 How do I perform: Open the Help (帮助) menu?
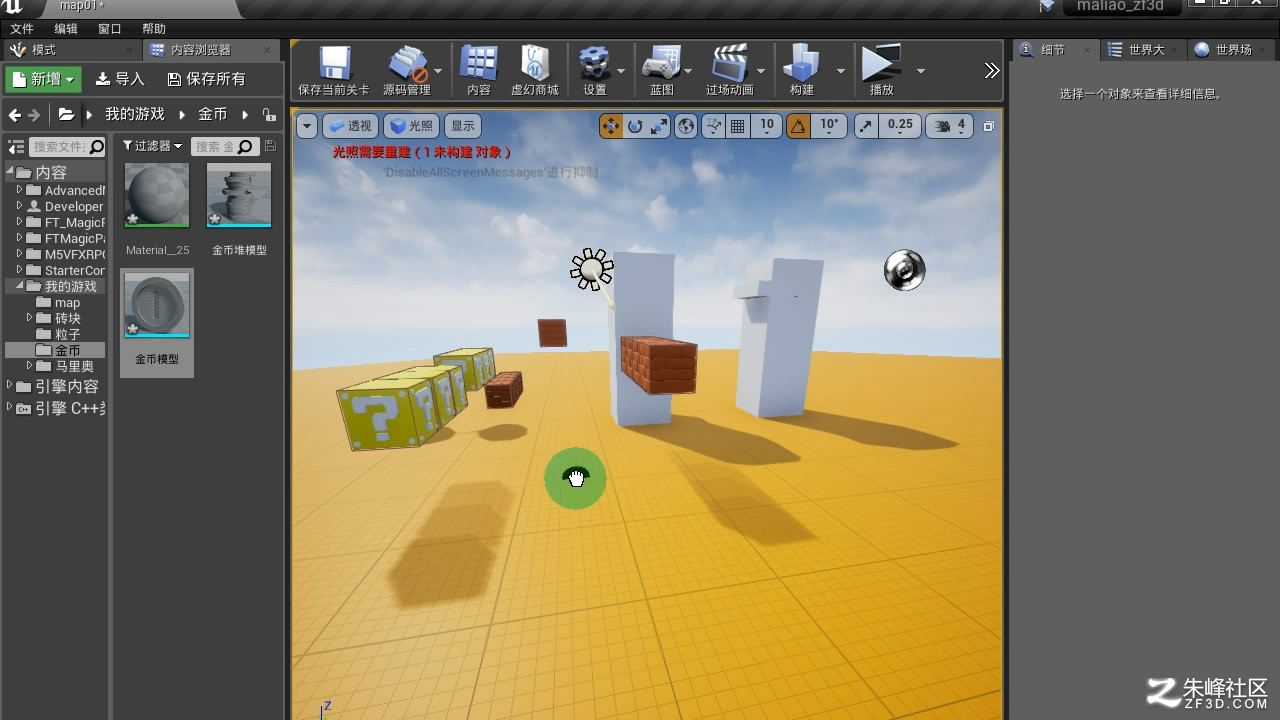click(154, 29)
